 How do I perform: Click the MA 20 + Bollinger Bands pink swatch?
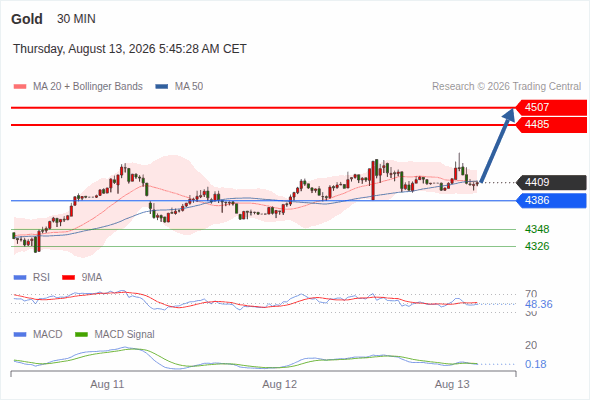click(20, 87)
